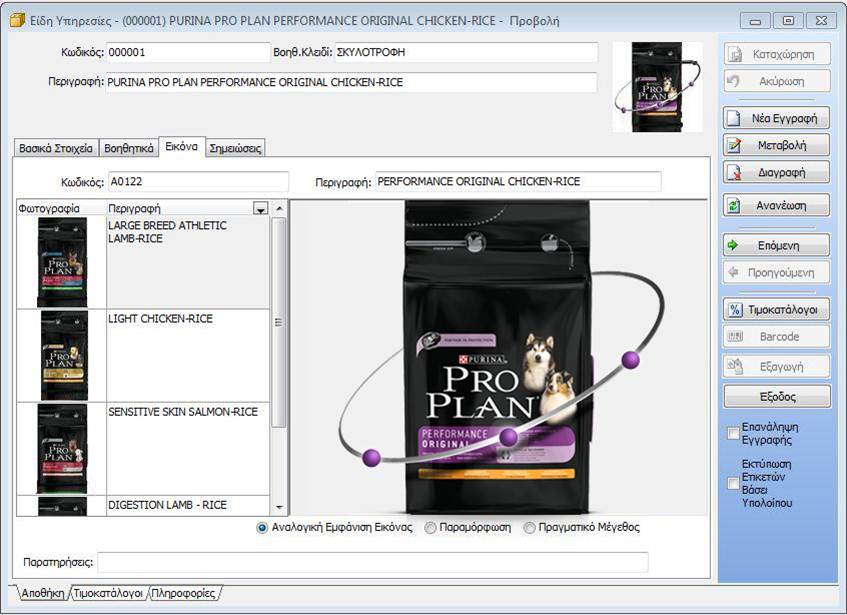
Task: Click the barcode icon on Barcode button
Action: (735, 336)
